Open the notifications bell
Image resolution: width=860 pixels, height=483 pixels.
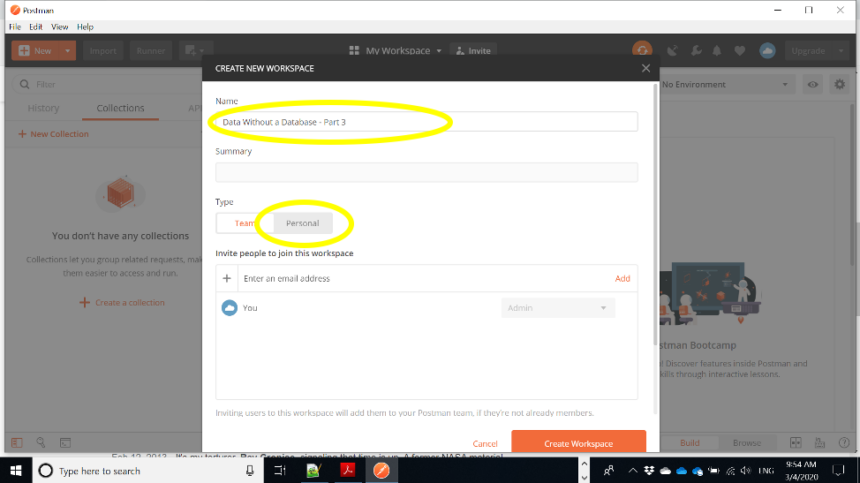pos(717,51)
